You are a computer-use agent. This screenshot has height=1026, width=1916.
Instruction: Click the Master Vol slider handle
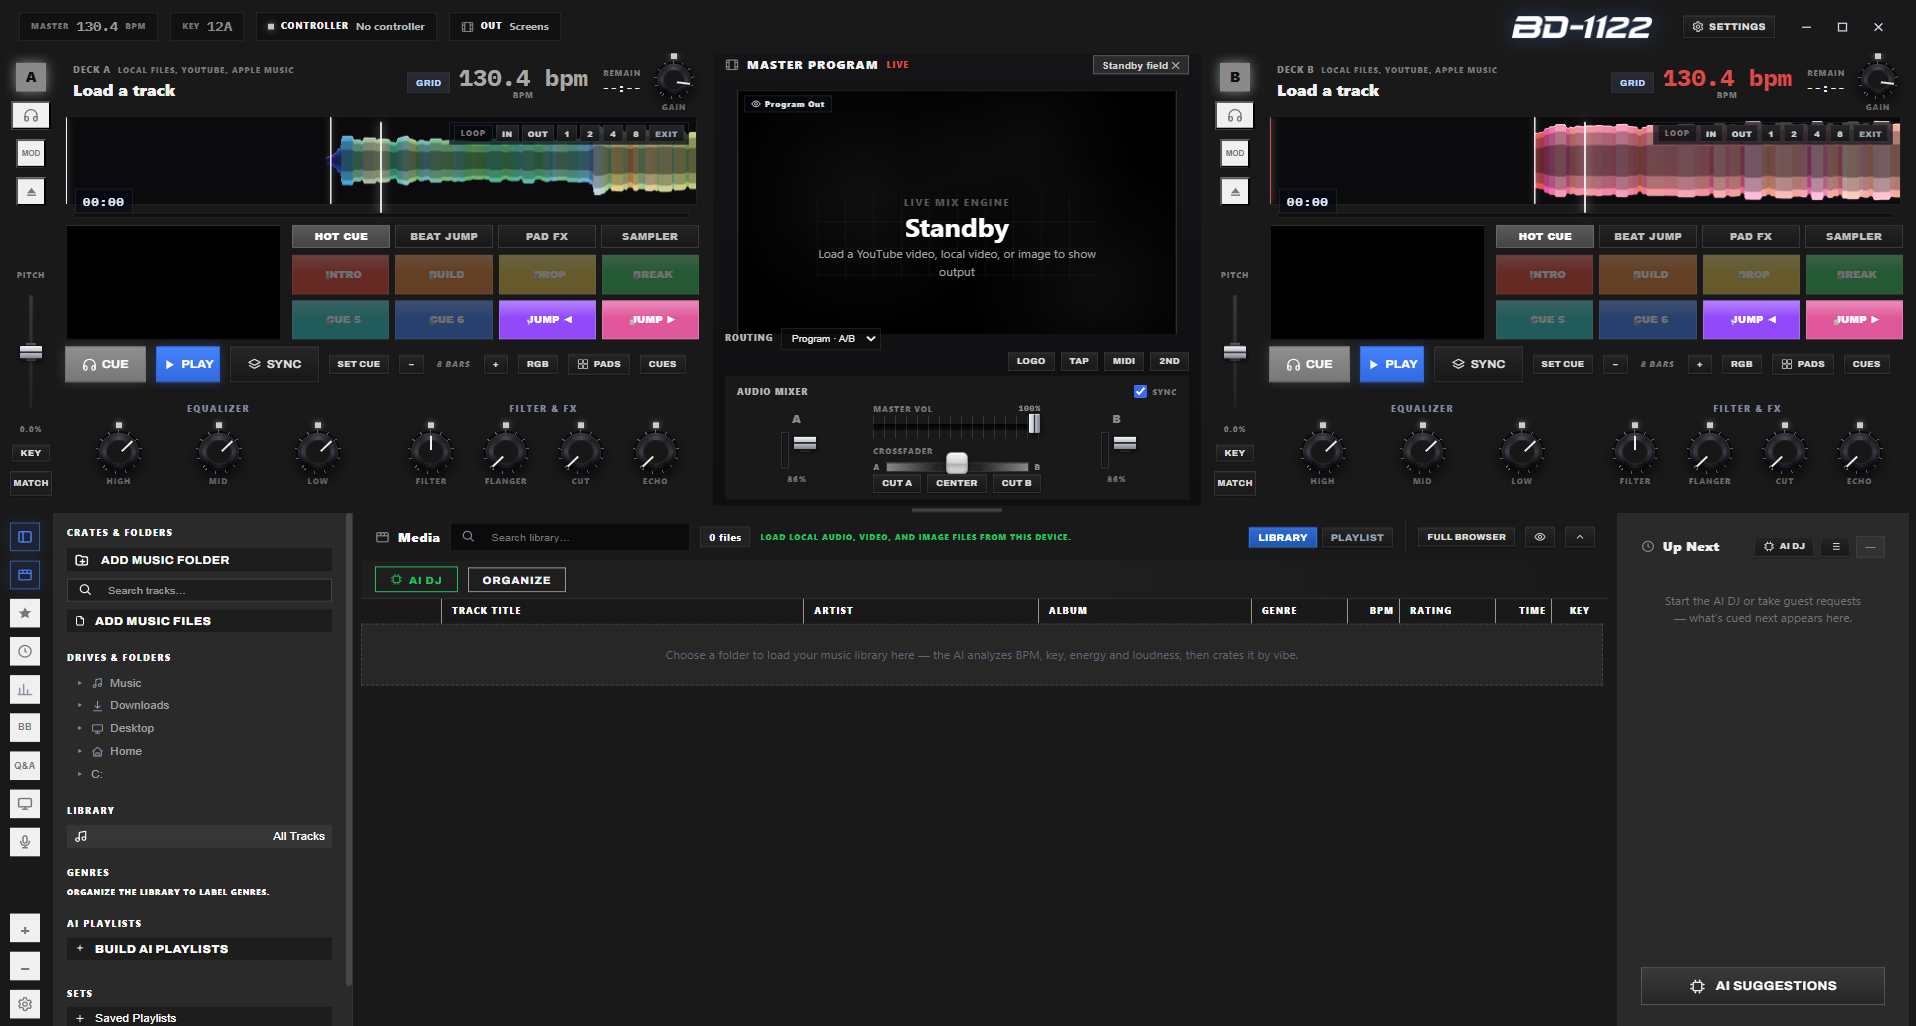(x=1034, y=424)
